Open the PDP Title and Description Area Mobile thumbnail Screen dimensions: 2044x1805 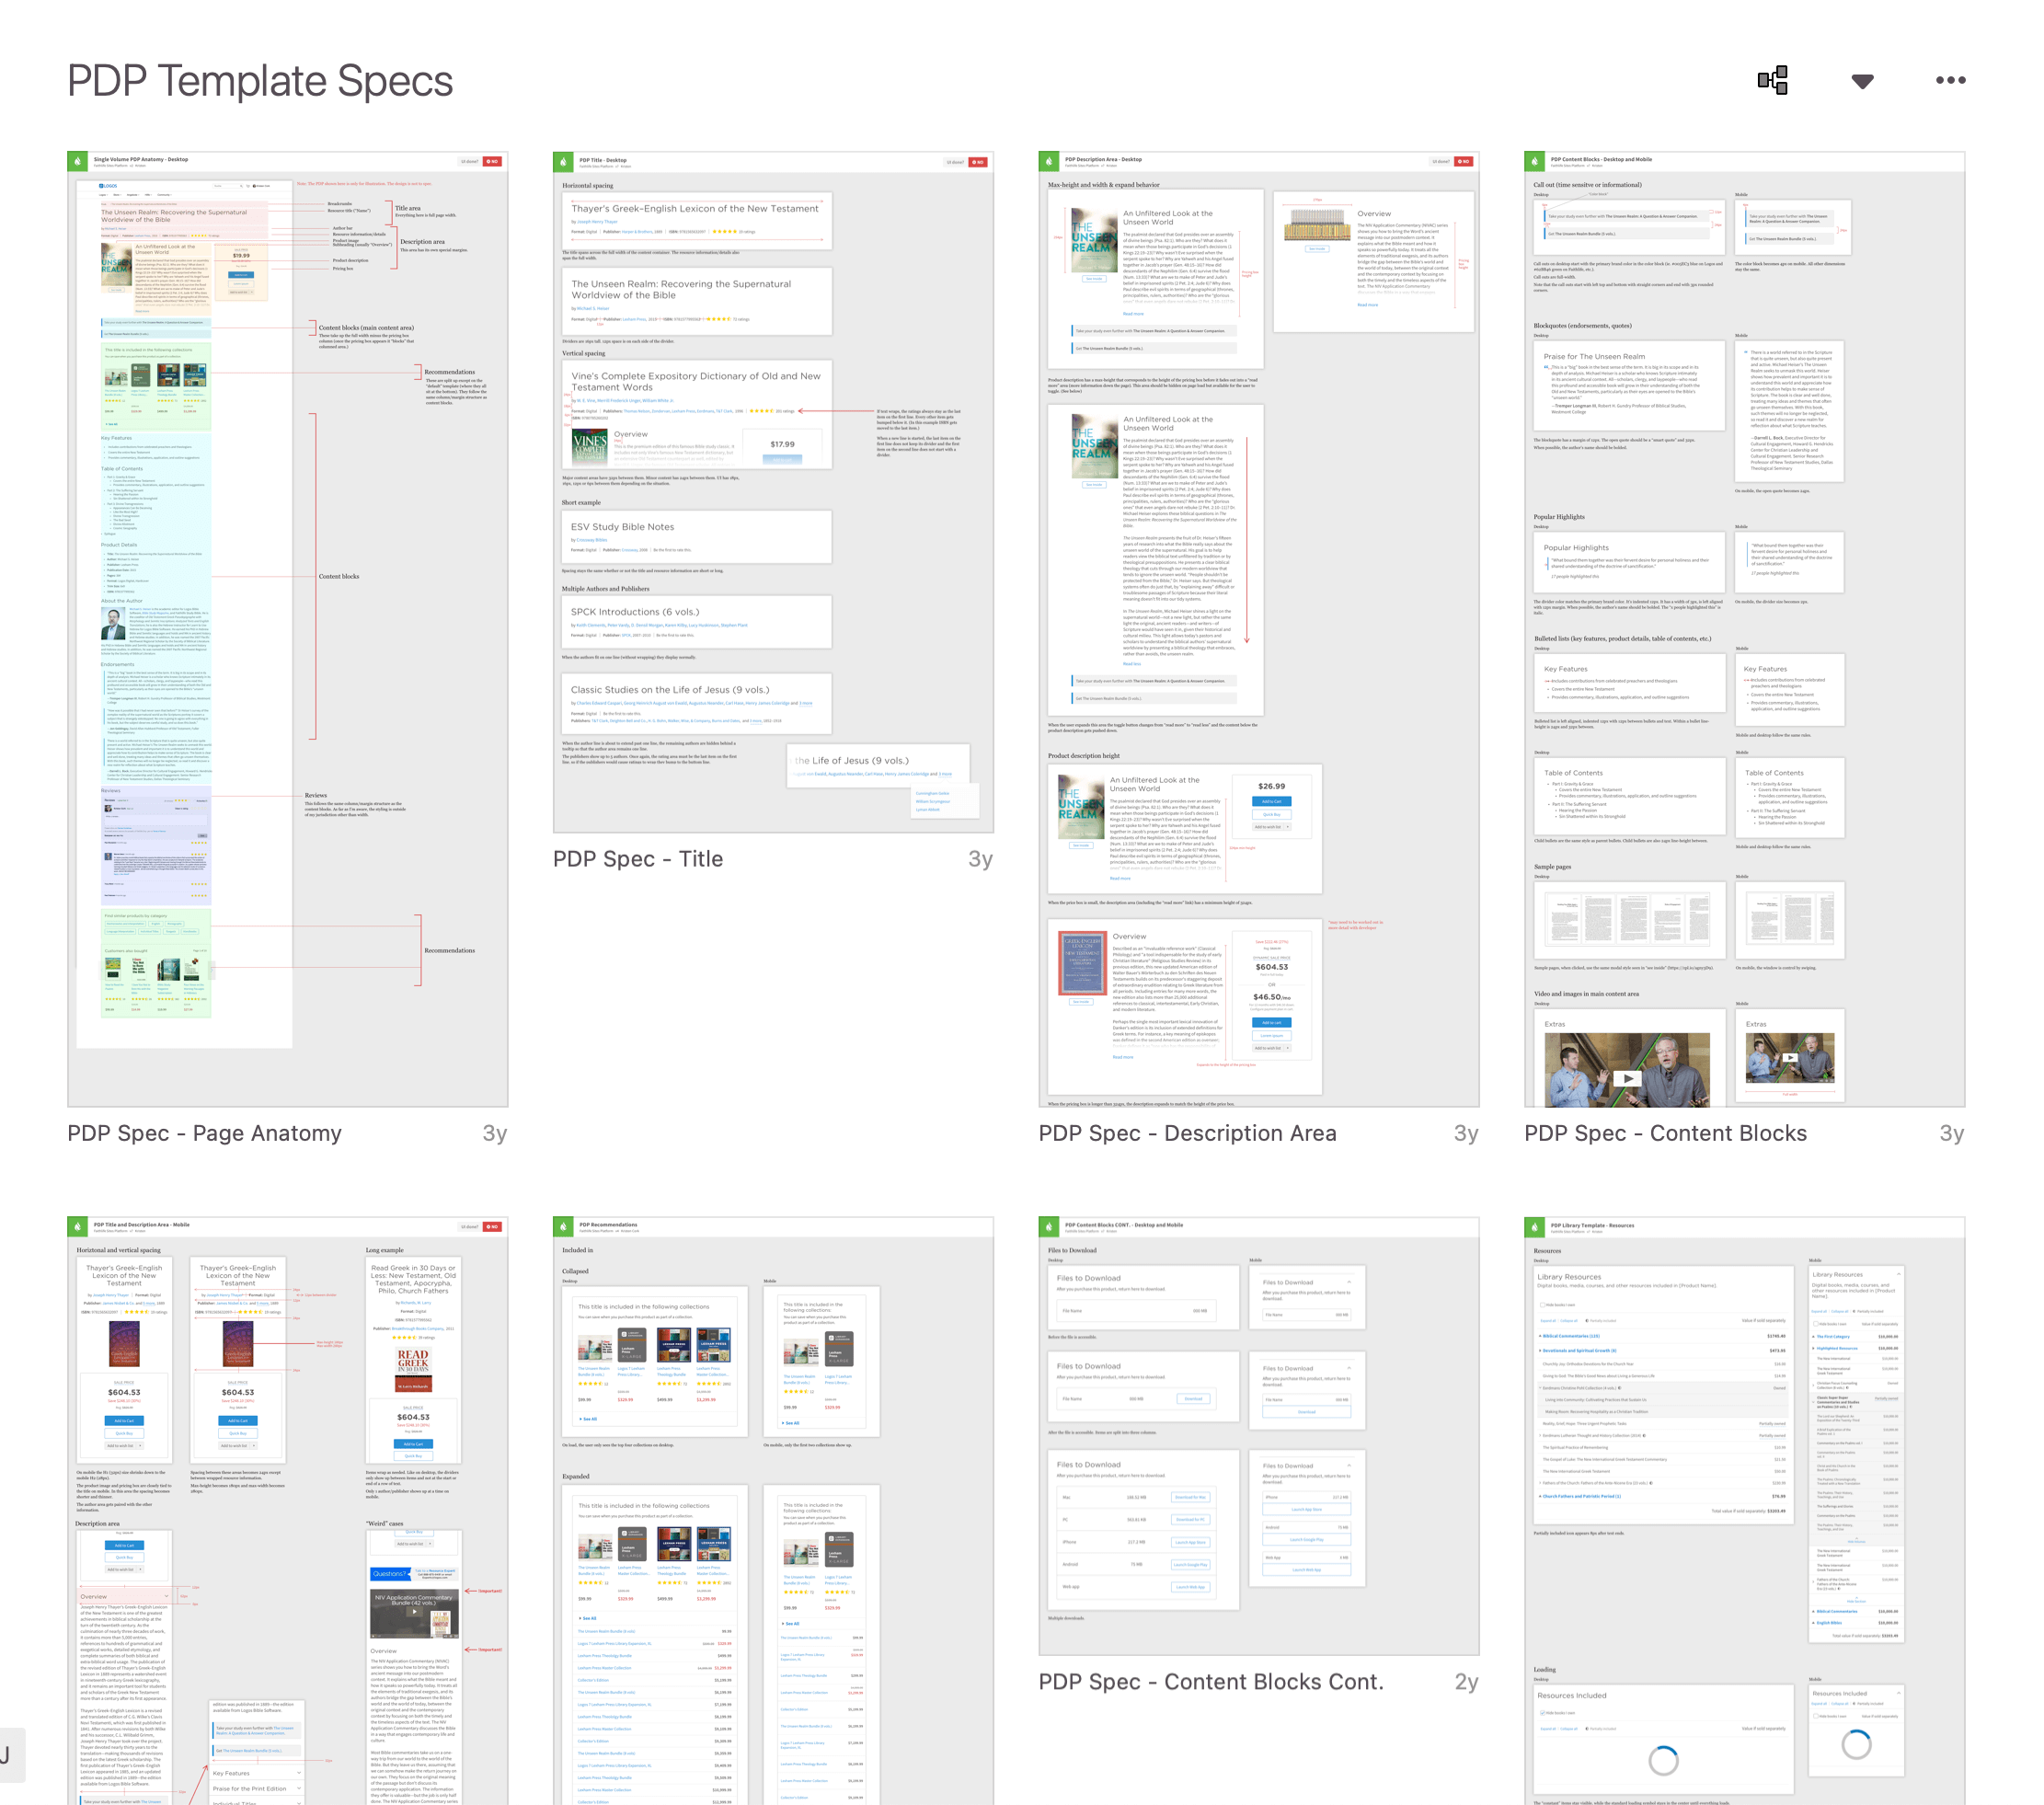coord(288,1510)
